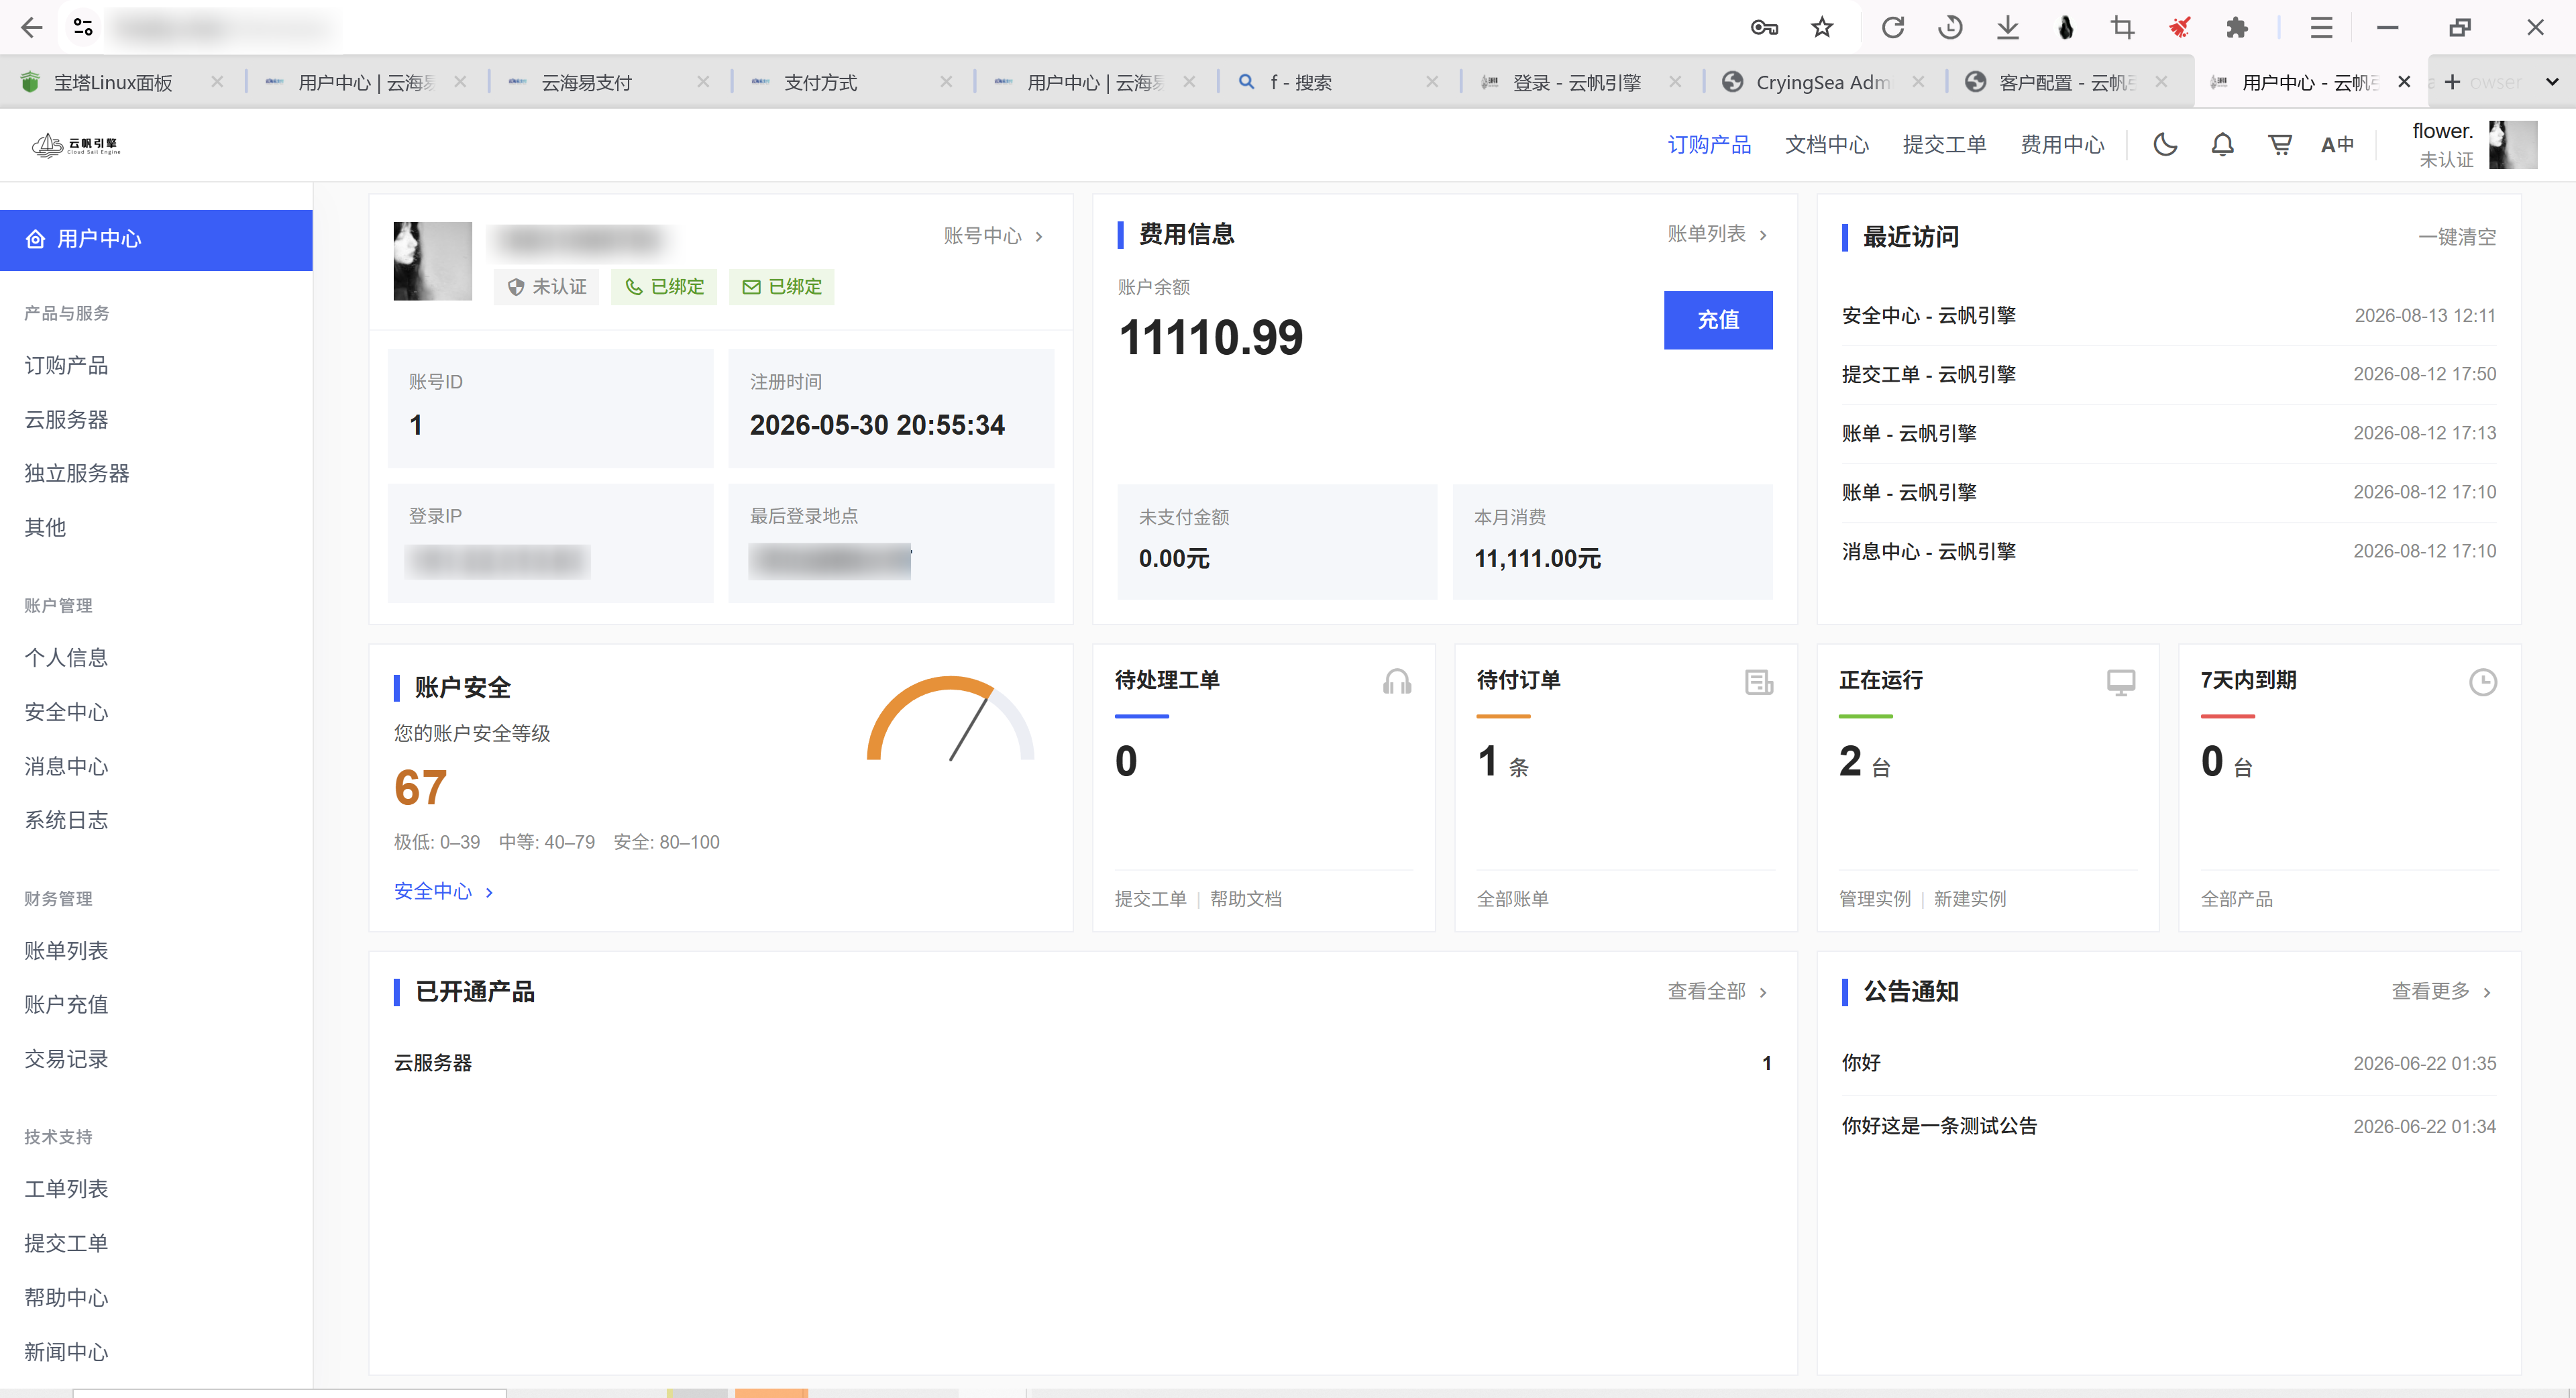Open browser extensions puzzle icon
The image size is (2576, 1398).
click(x=2237, y=27)
